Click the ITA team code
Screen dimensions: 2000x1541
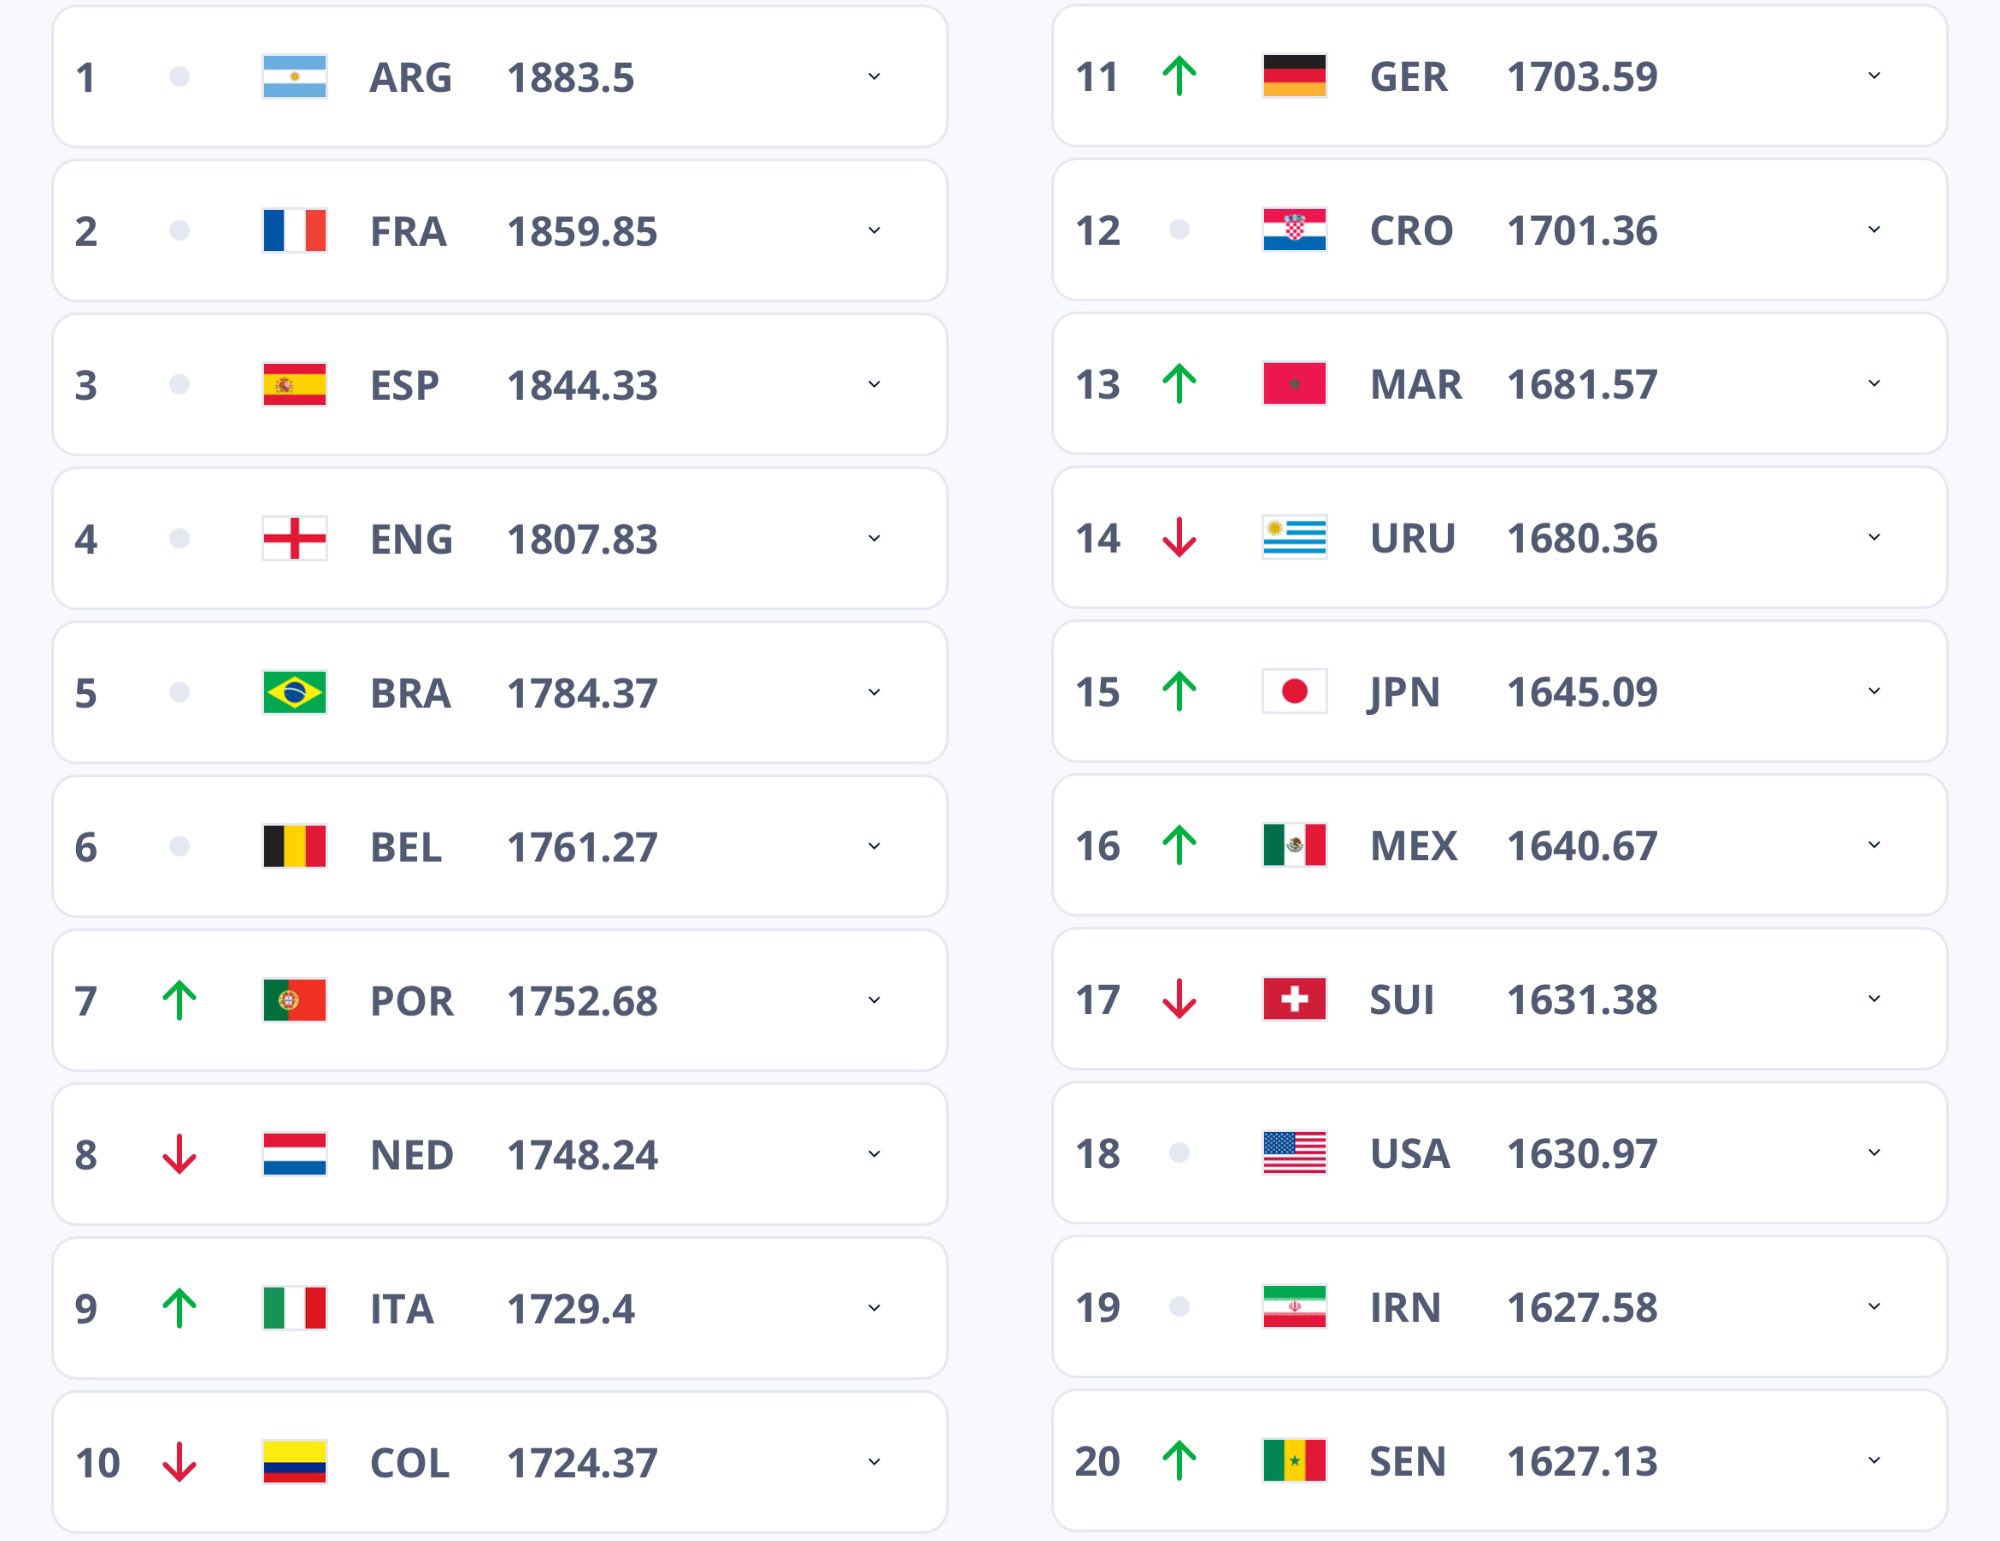402,1309
